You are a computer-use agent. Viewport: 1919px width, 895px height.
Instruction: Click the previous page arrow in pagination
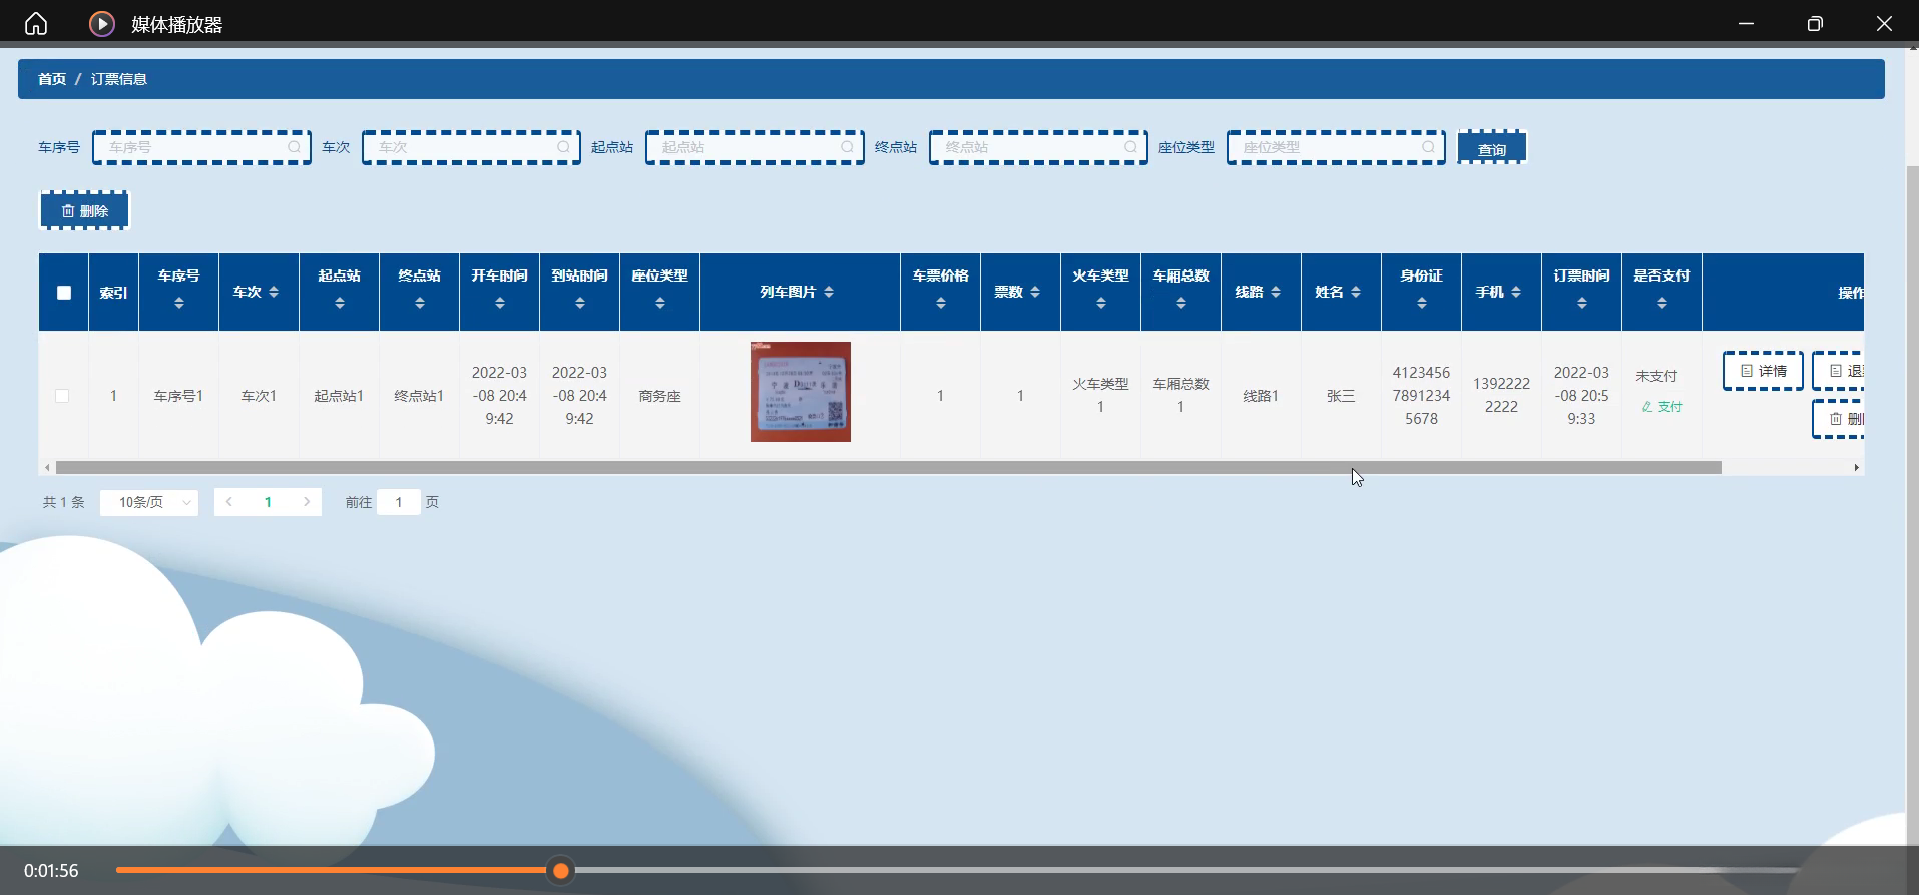pyautogui.click(x=229, y=502)
